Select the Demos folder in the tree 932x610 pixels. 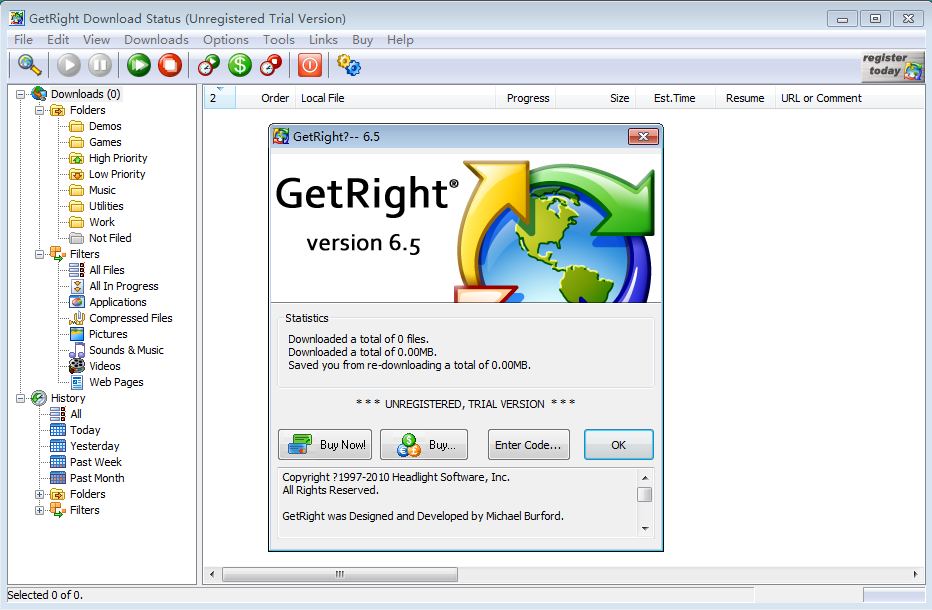coord(105,126)
